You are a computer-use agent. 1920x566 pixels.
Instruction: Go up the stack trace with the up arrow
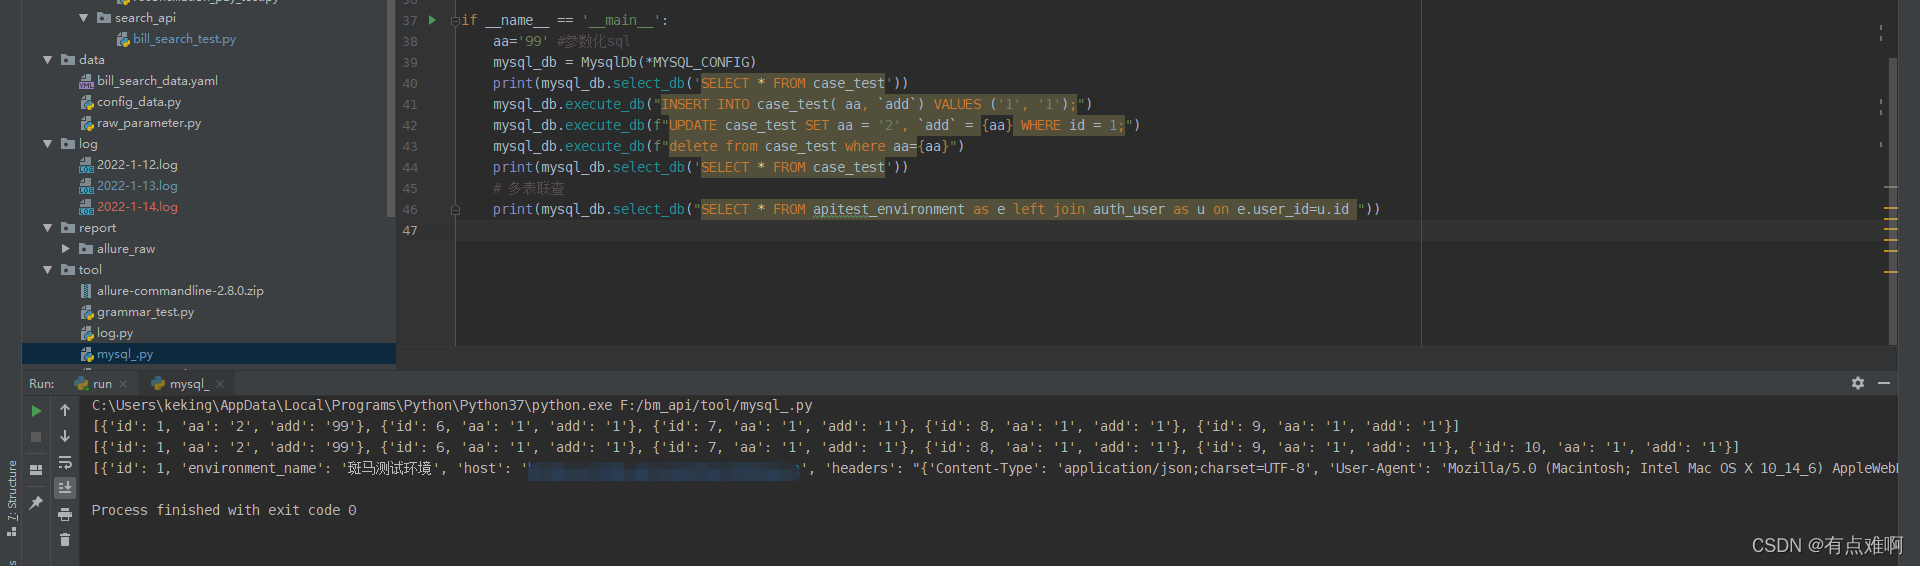tap(65, 411)
